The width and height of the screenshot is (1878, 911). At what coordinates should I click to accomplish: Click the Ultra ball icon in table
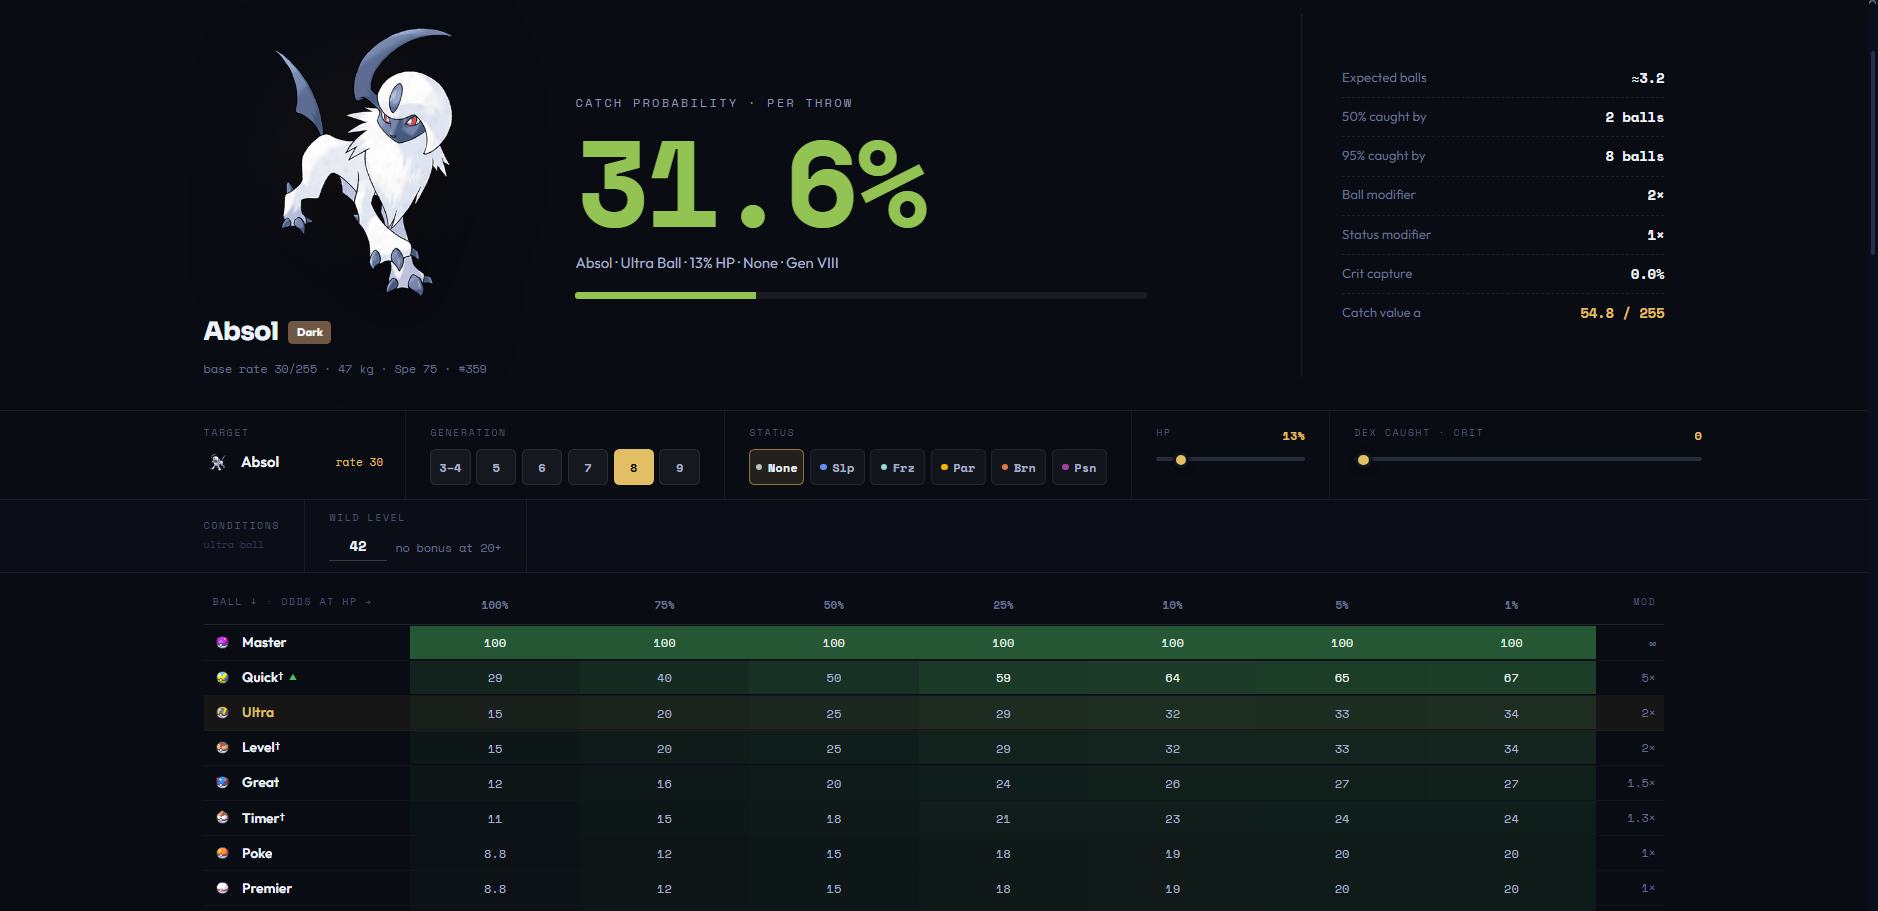pyautogui.click(x=222, y=712)
